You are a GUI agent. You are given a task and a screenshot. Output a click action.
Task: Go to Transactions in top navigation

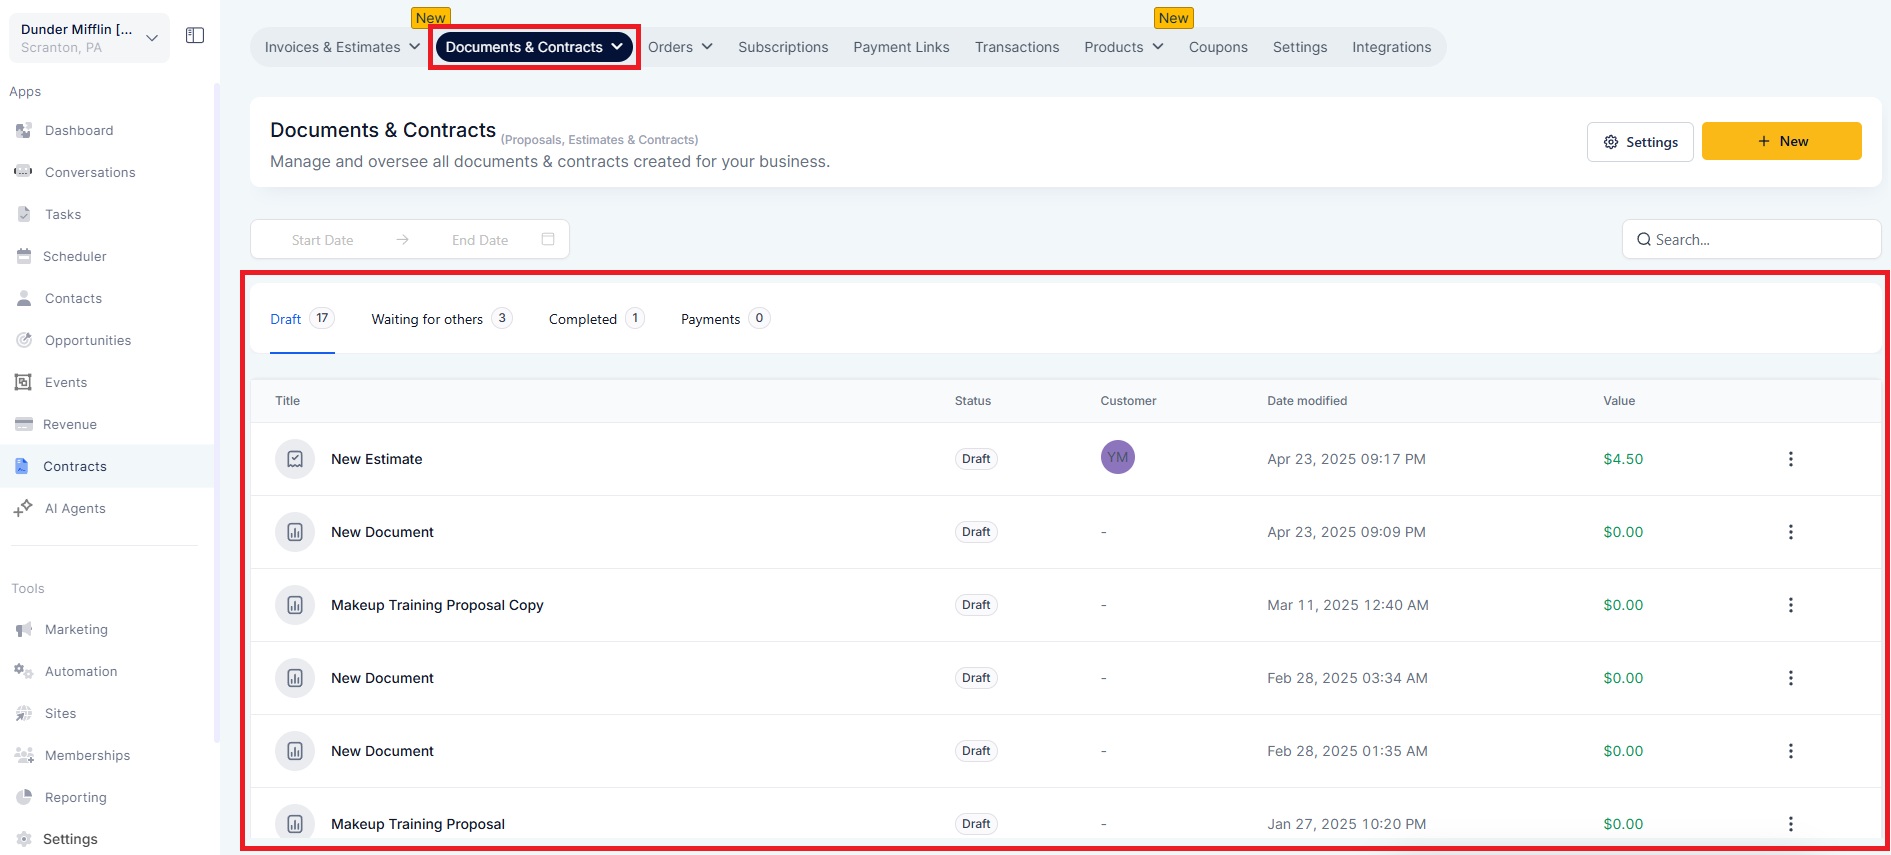(1017, 47)
